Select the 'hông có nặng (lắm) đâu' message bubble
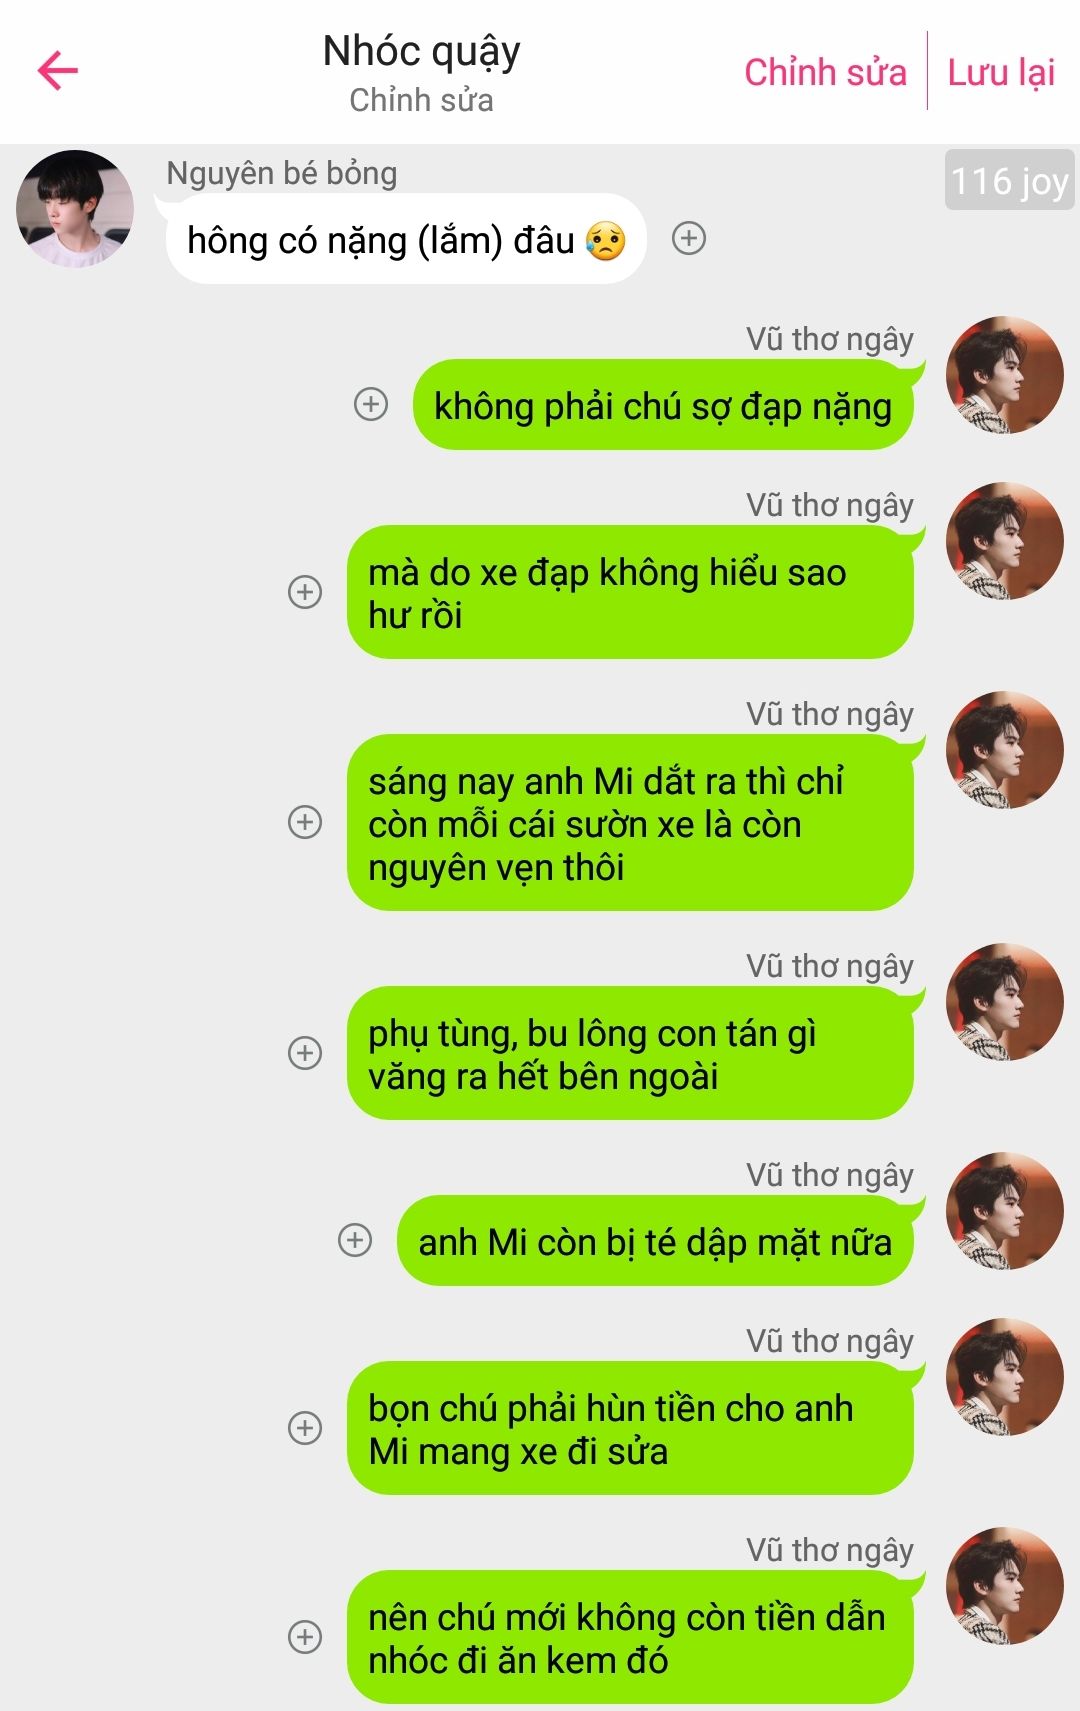 coord(406,239)
